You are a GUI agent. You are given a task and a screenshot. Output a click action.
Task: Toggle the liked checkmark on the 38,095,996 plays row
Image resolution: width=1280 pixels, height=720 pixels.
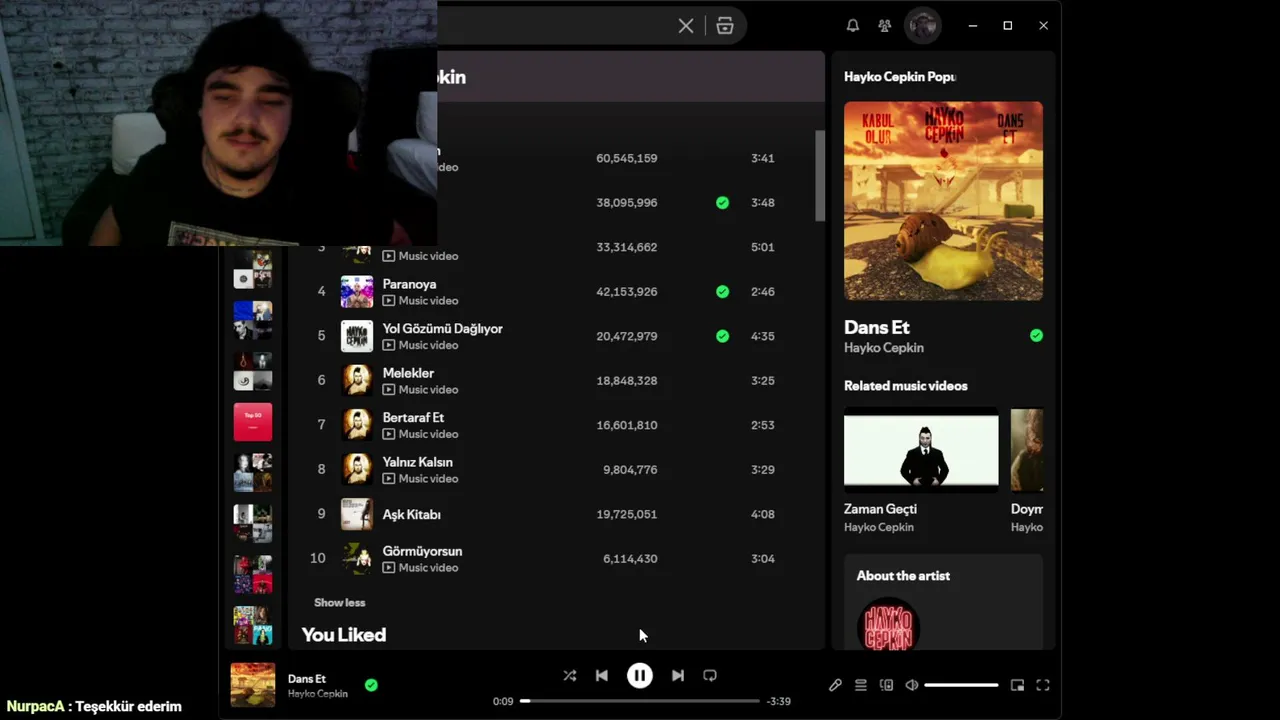tap(722, 203)
